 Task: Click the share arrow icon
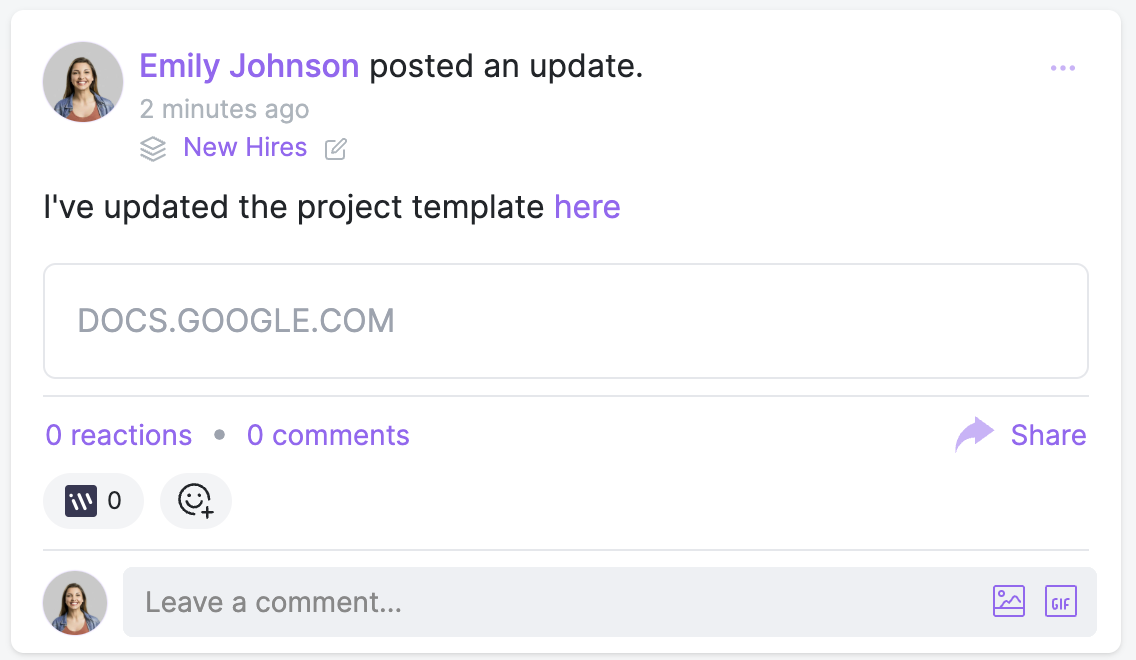(974, 435)
